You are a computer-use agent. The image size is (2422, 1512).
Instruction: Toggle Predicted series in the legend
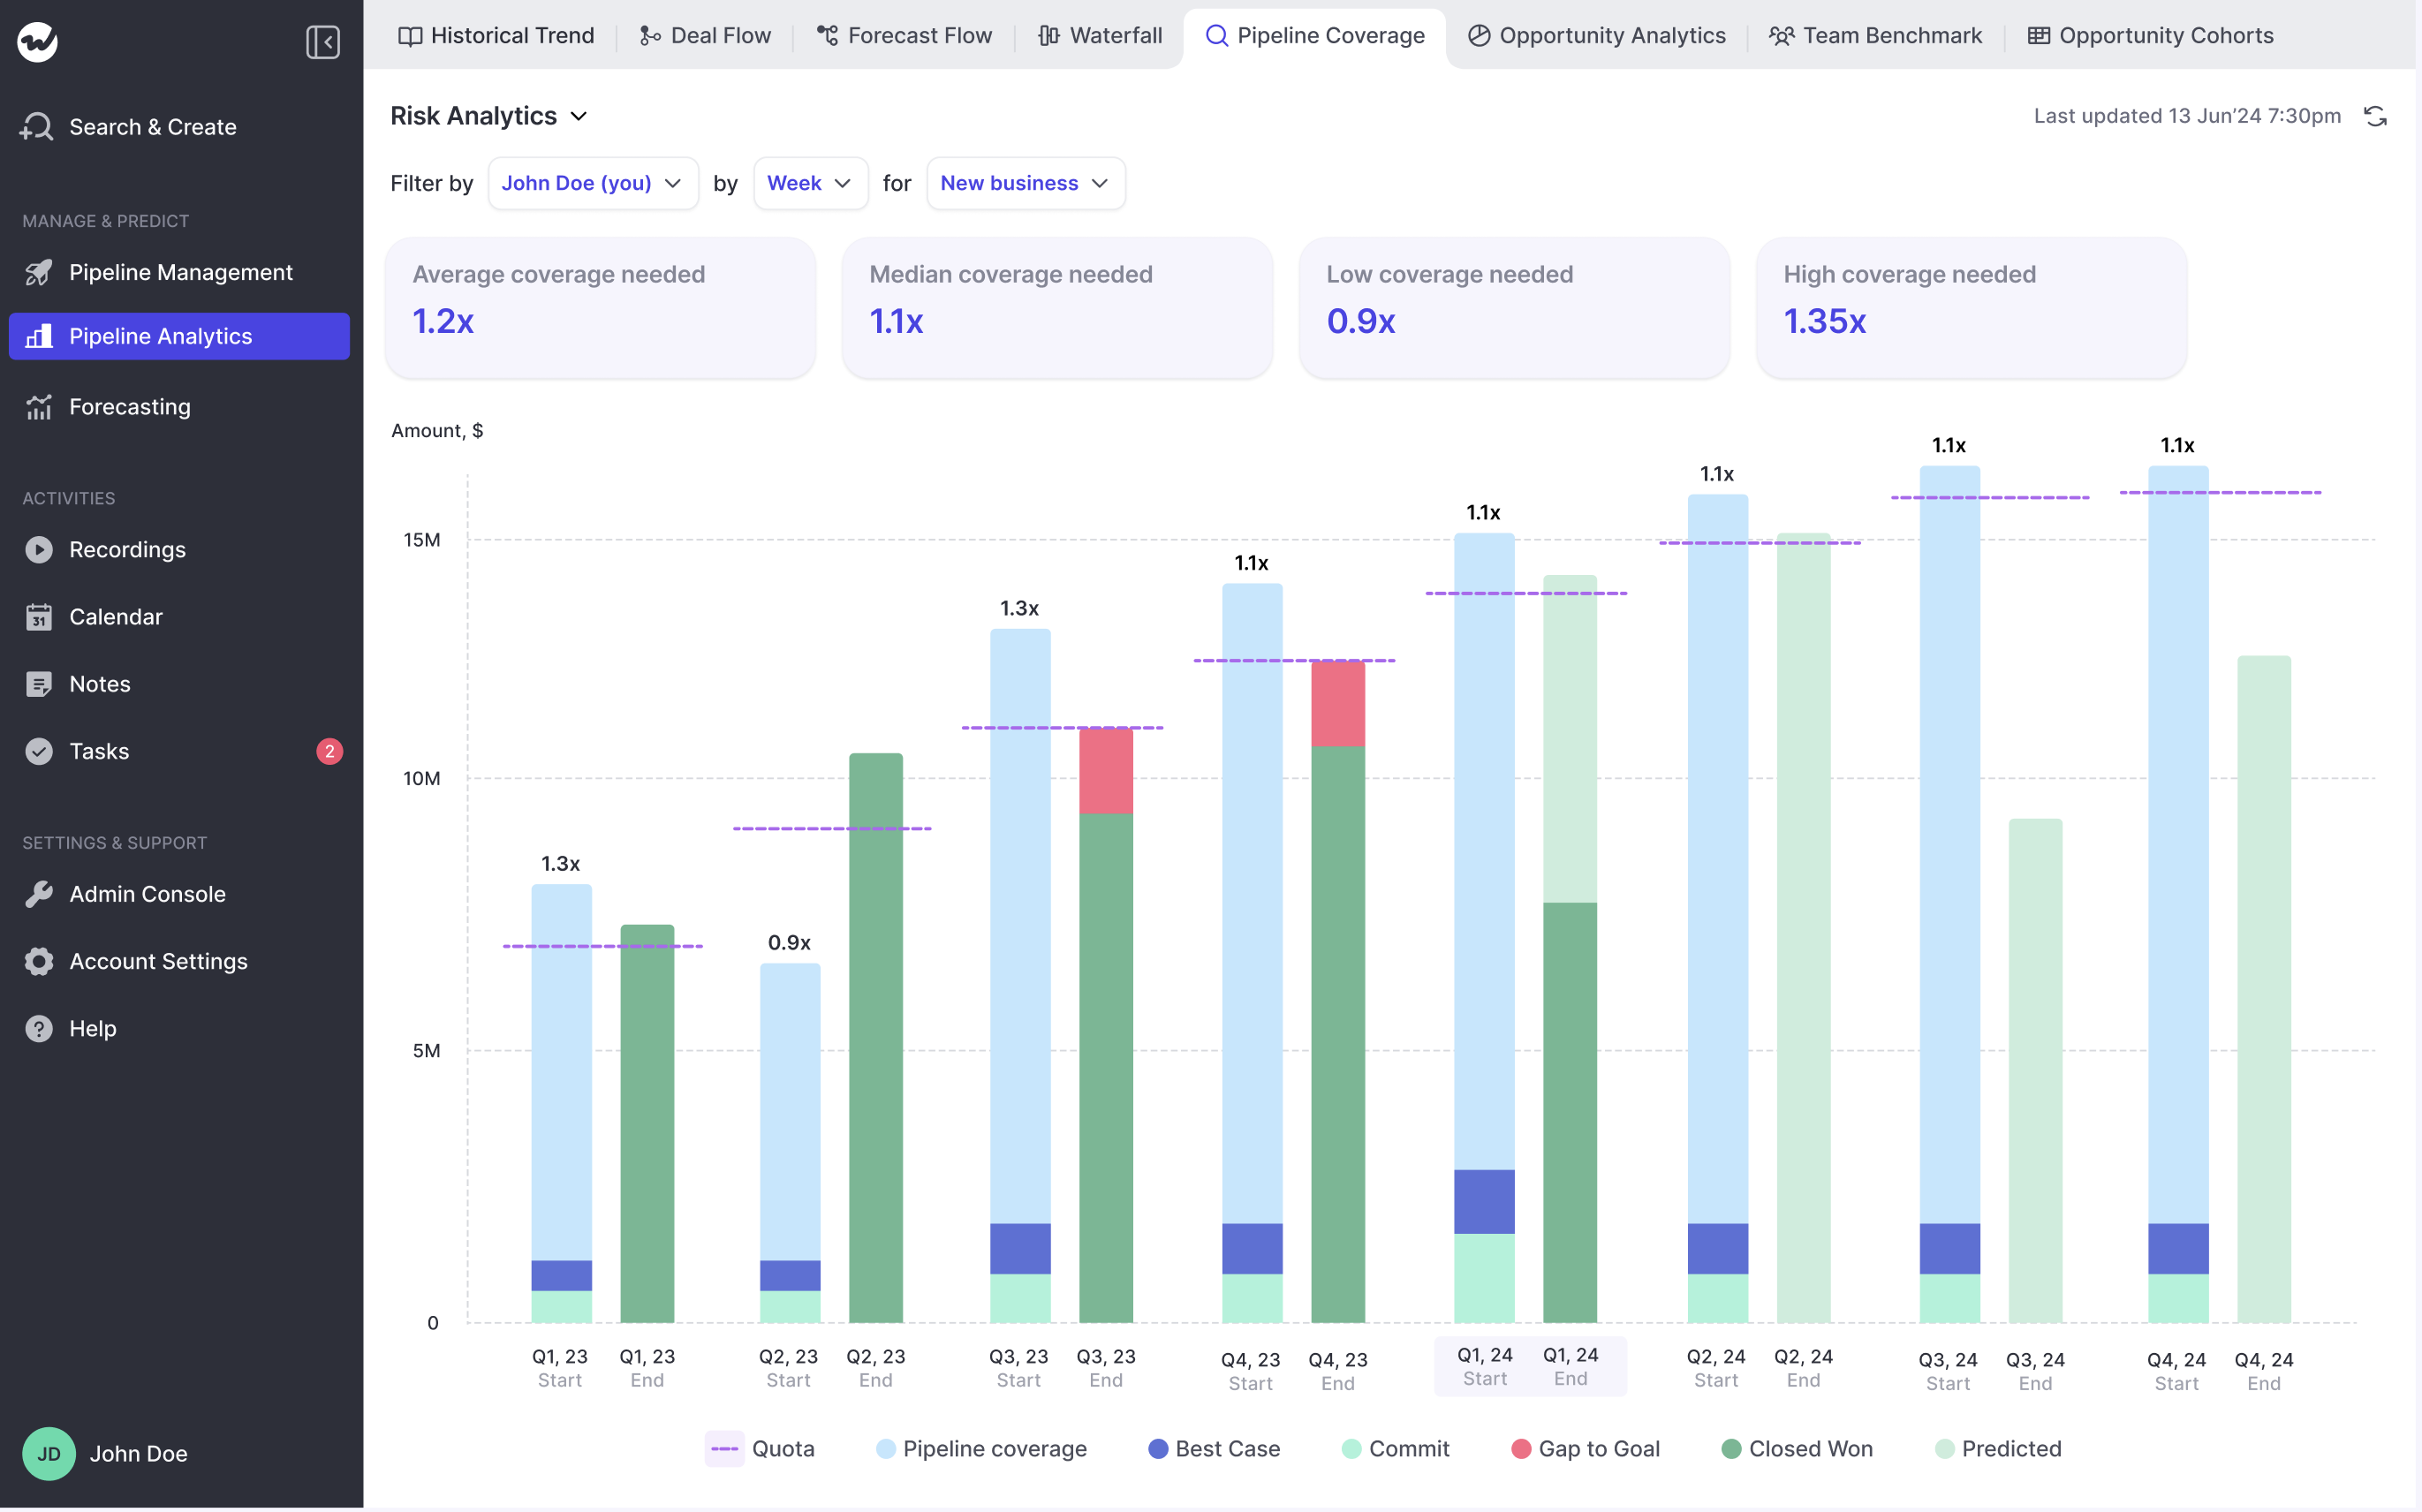(1998, 1448)
